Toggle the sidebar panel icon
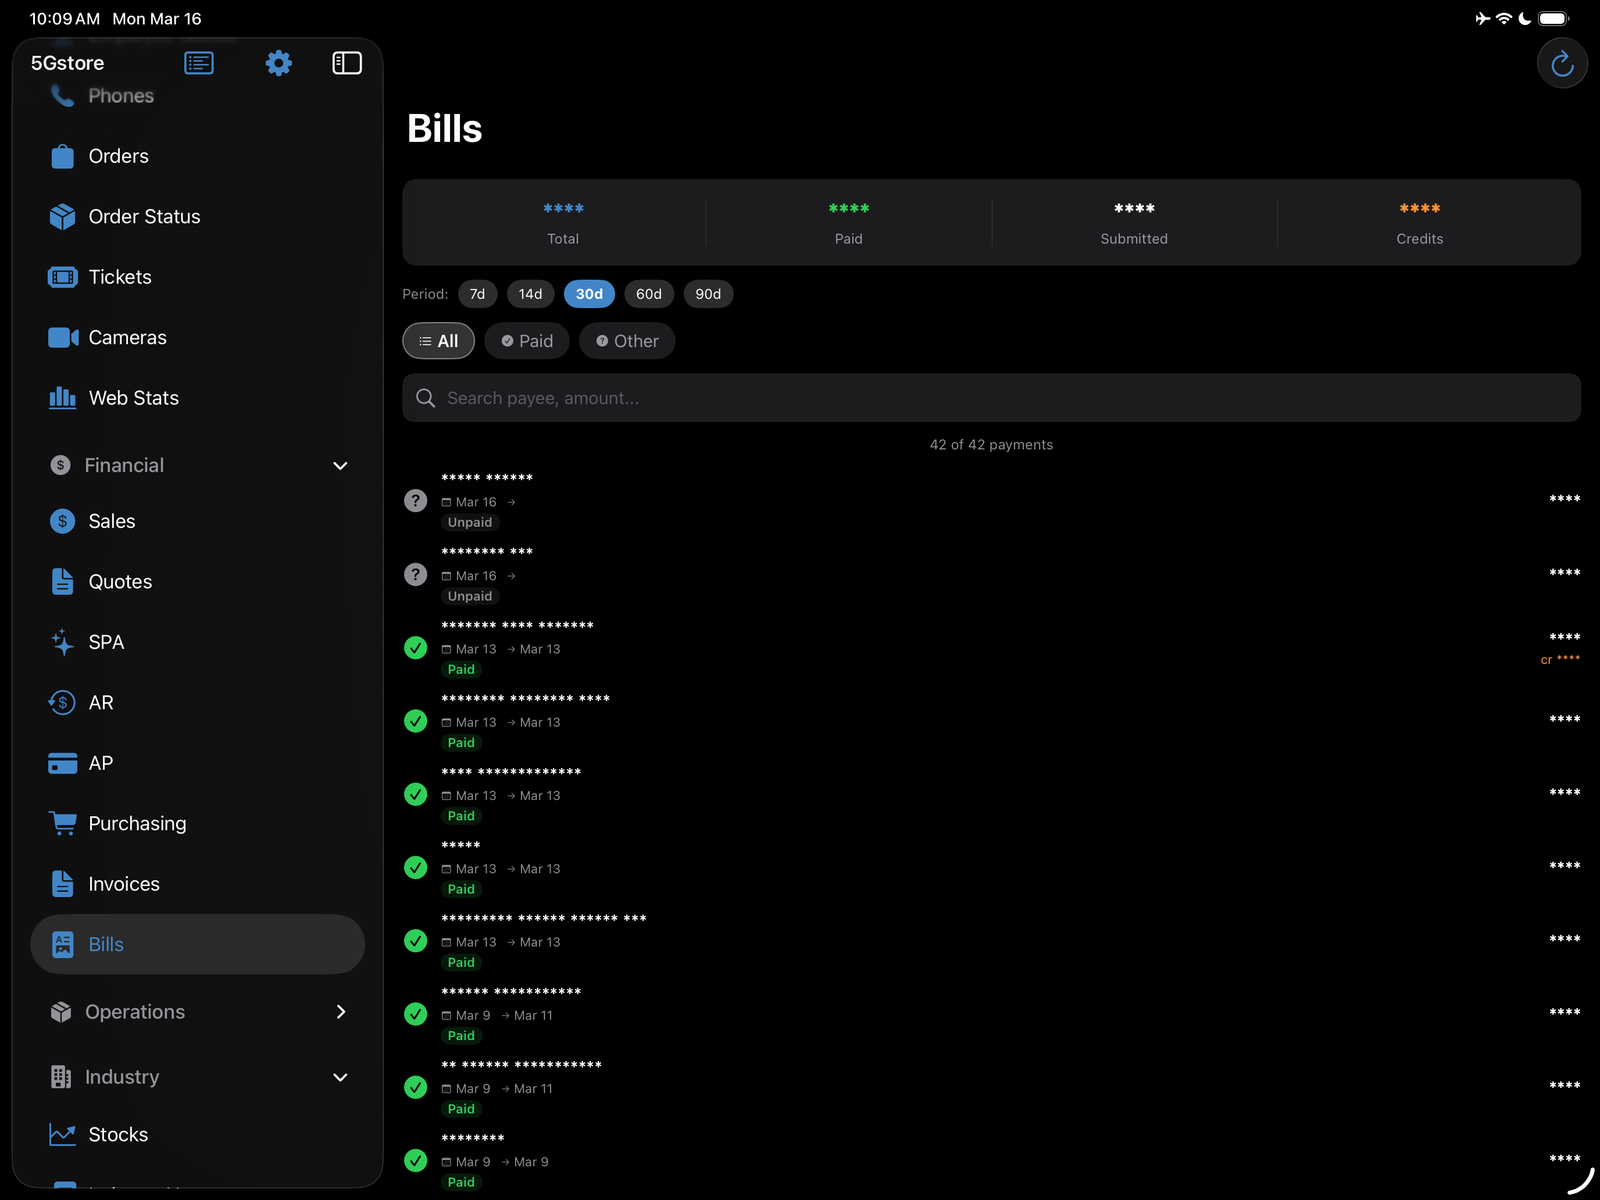 (x=347, y=62)
